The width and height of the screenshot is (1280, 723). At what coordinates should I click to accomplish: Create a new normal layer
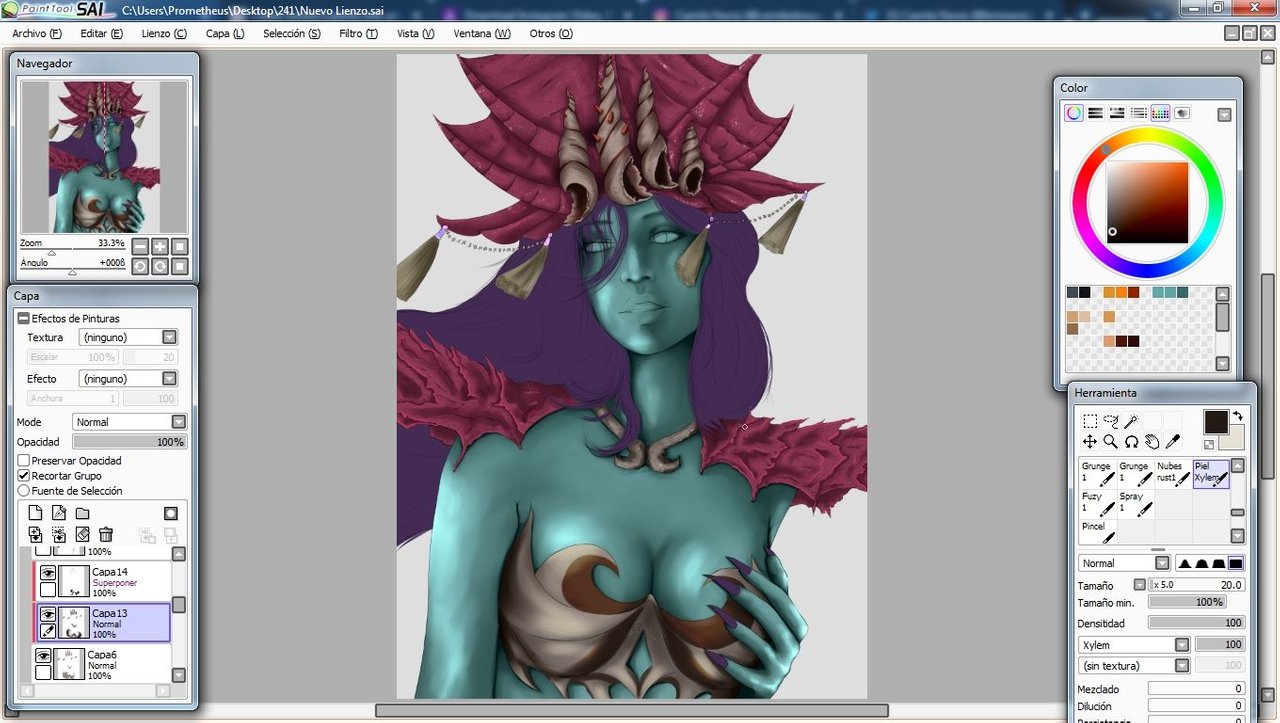tap(35, 513)
